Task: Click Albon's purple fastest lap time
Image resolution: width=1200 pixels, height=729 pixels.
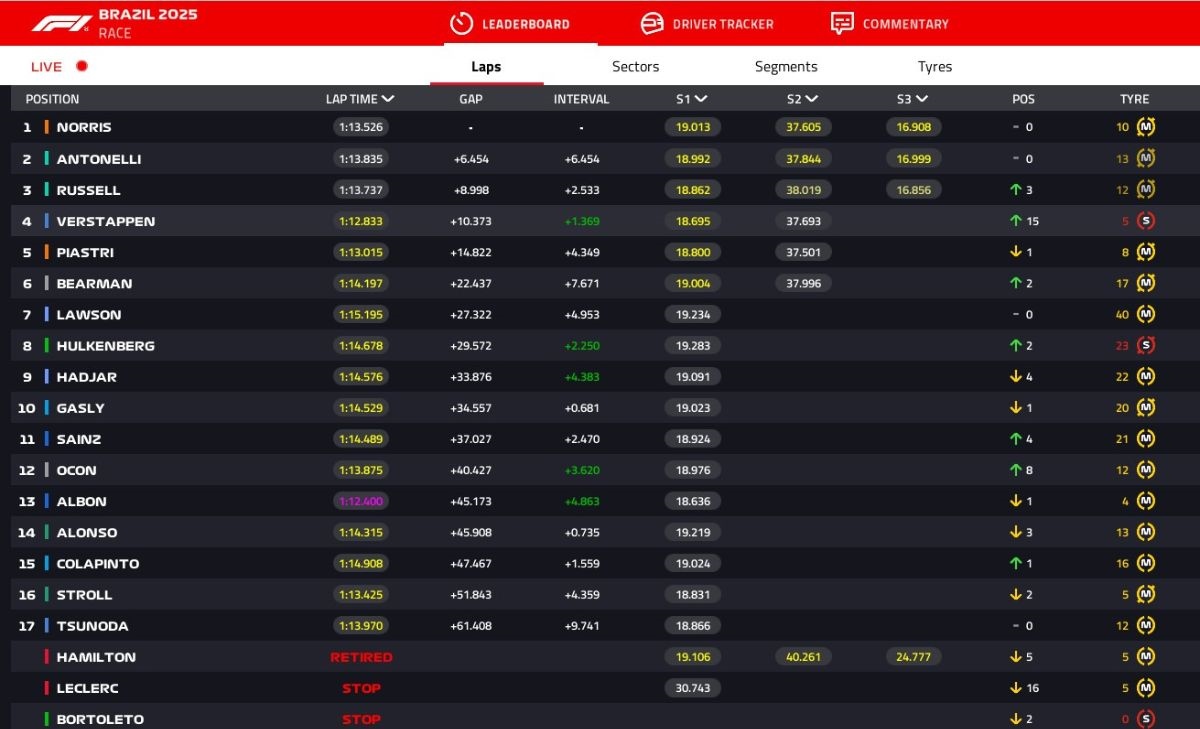Action: click(361, 501)
